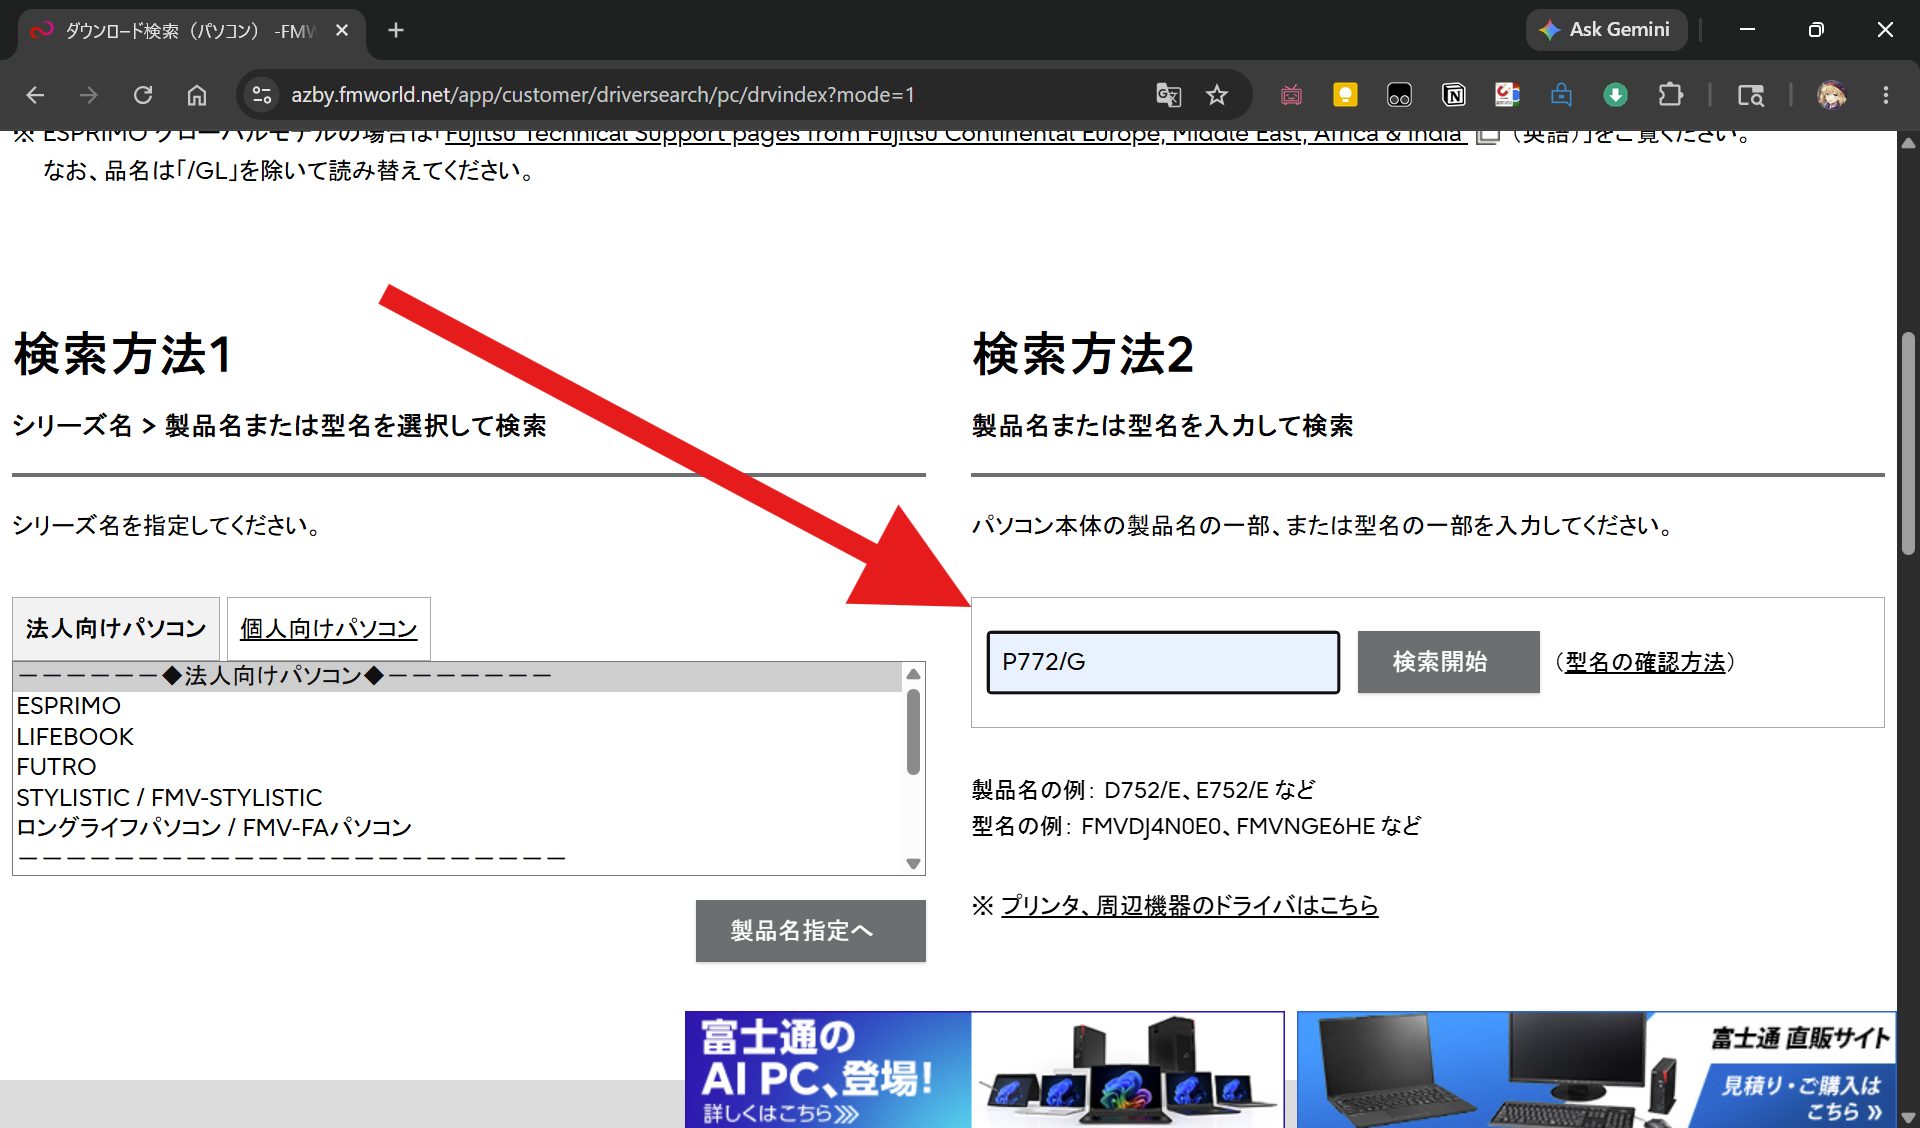Select the ◆法人向けパソコン◆ header row
Image resolution: width=1920 pixels, height=1128 pixels.
[x=457, y=676]
